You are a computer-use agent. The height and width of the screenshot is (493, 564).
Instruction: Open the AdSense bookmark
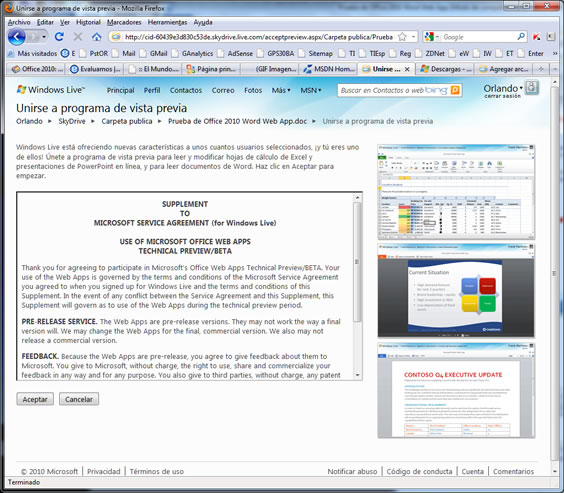tap(235, 53)
